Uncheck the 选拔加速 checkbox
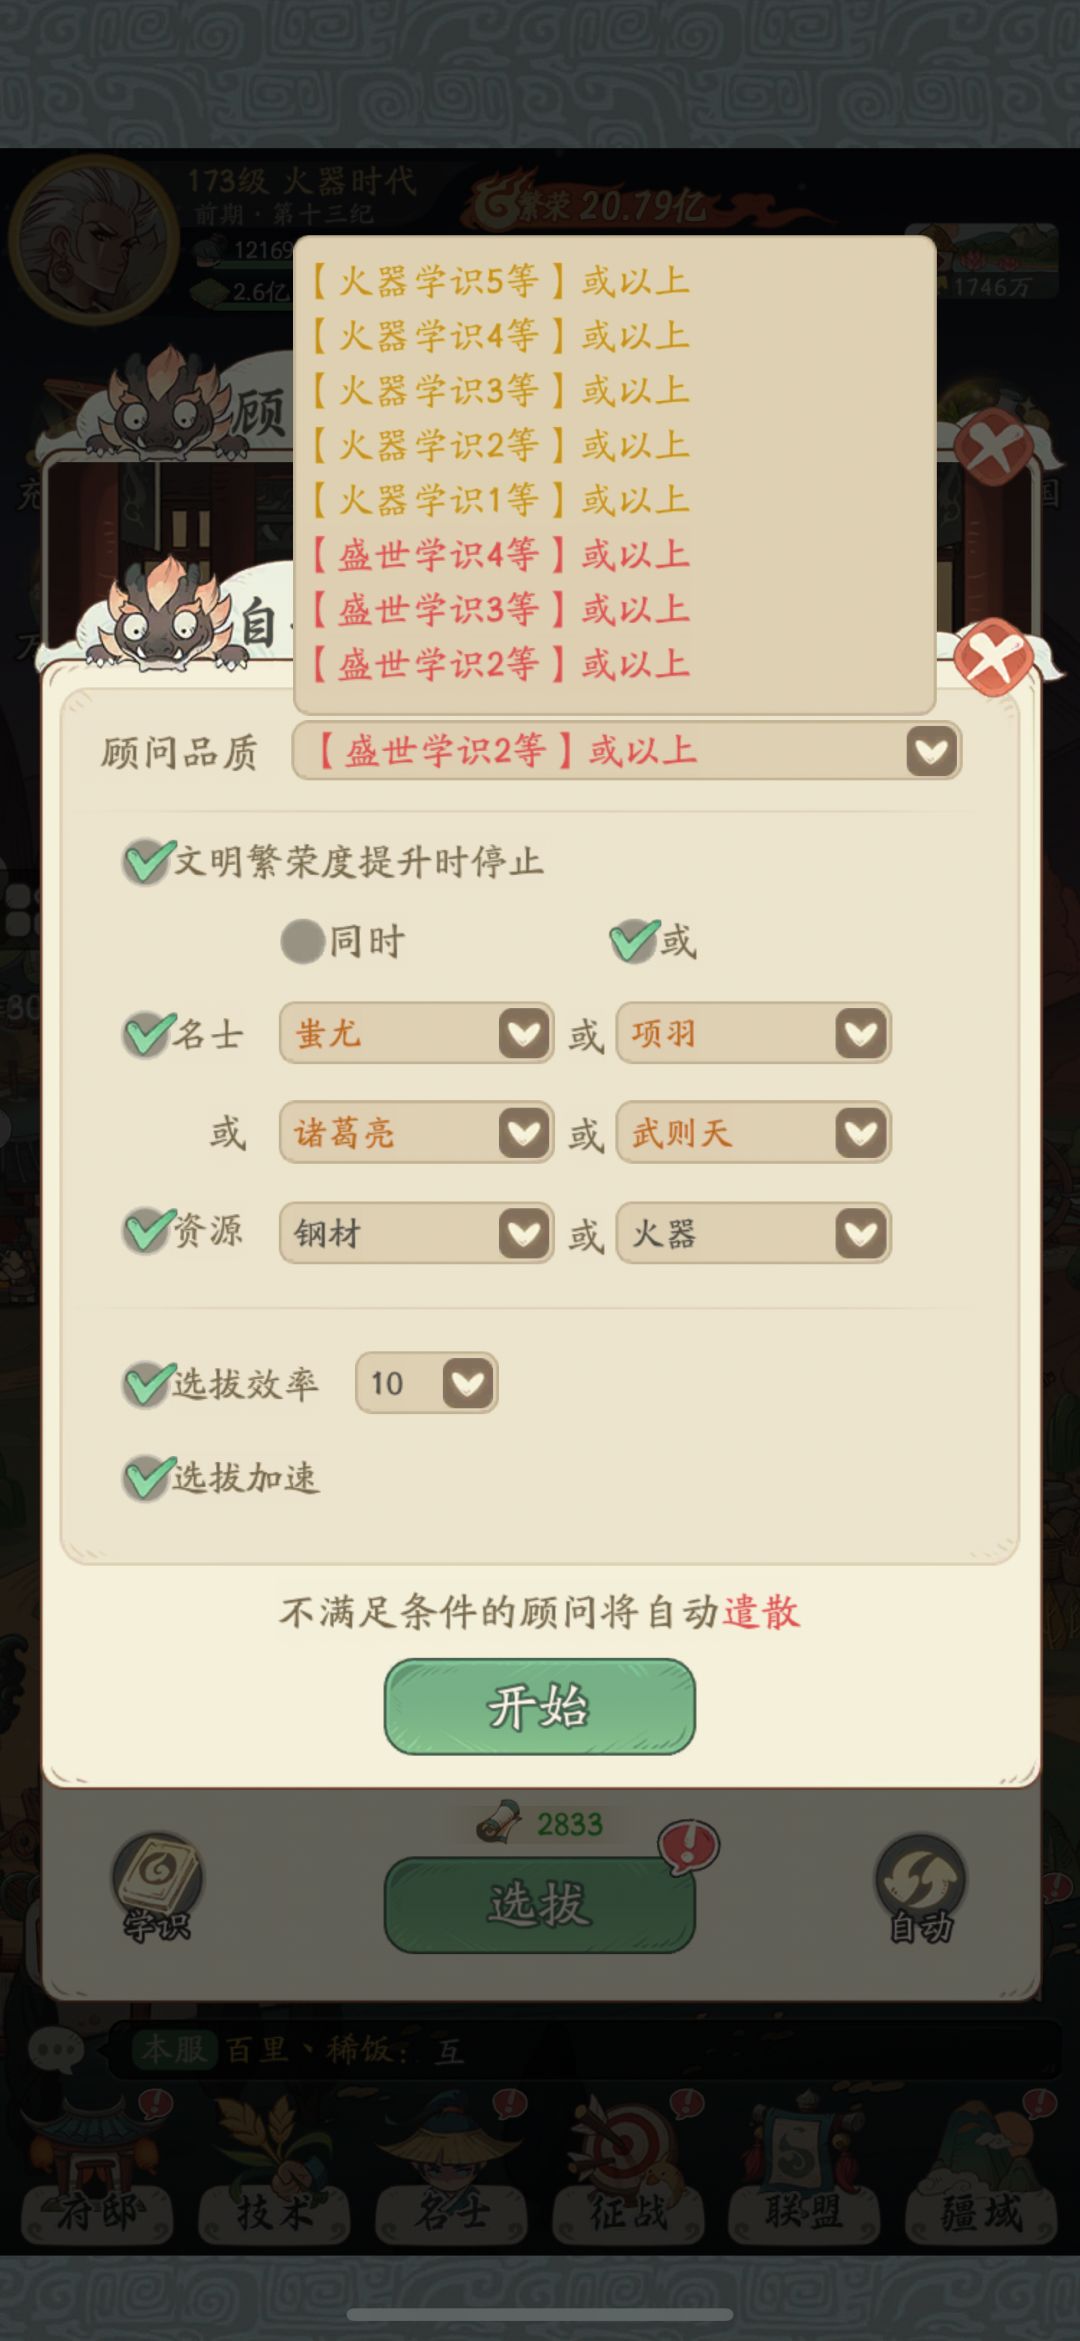The image size is (1080, 2341). pyautogui.click(x=147, y=1478)
